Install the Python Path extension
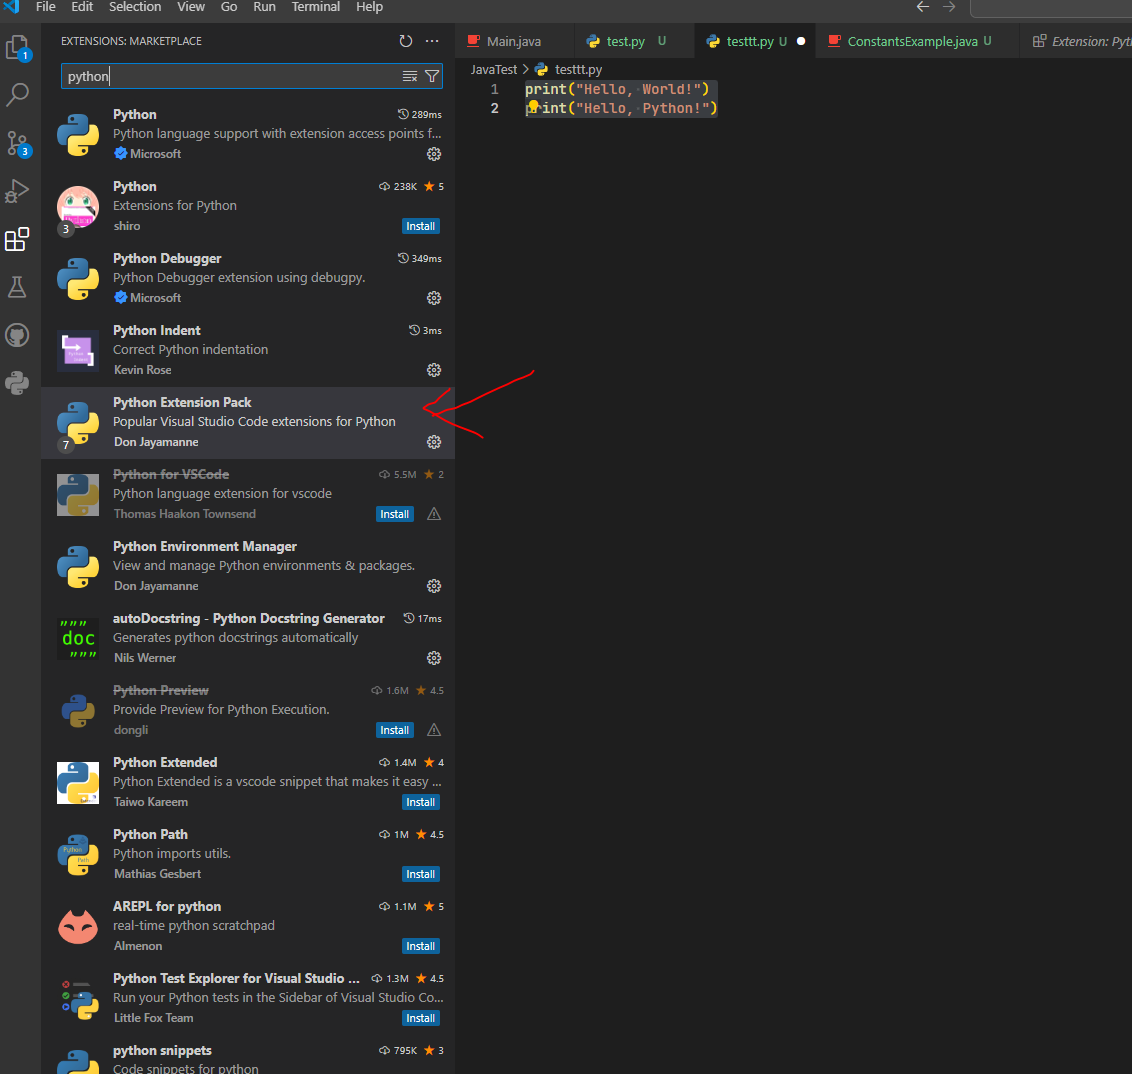This screenshot has height=1074, width=1132. click(420, 874)
